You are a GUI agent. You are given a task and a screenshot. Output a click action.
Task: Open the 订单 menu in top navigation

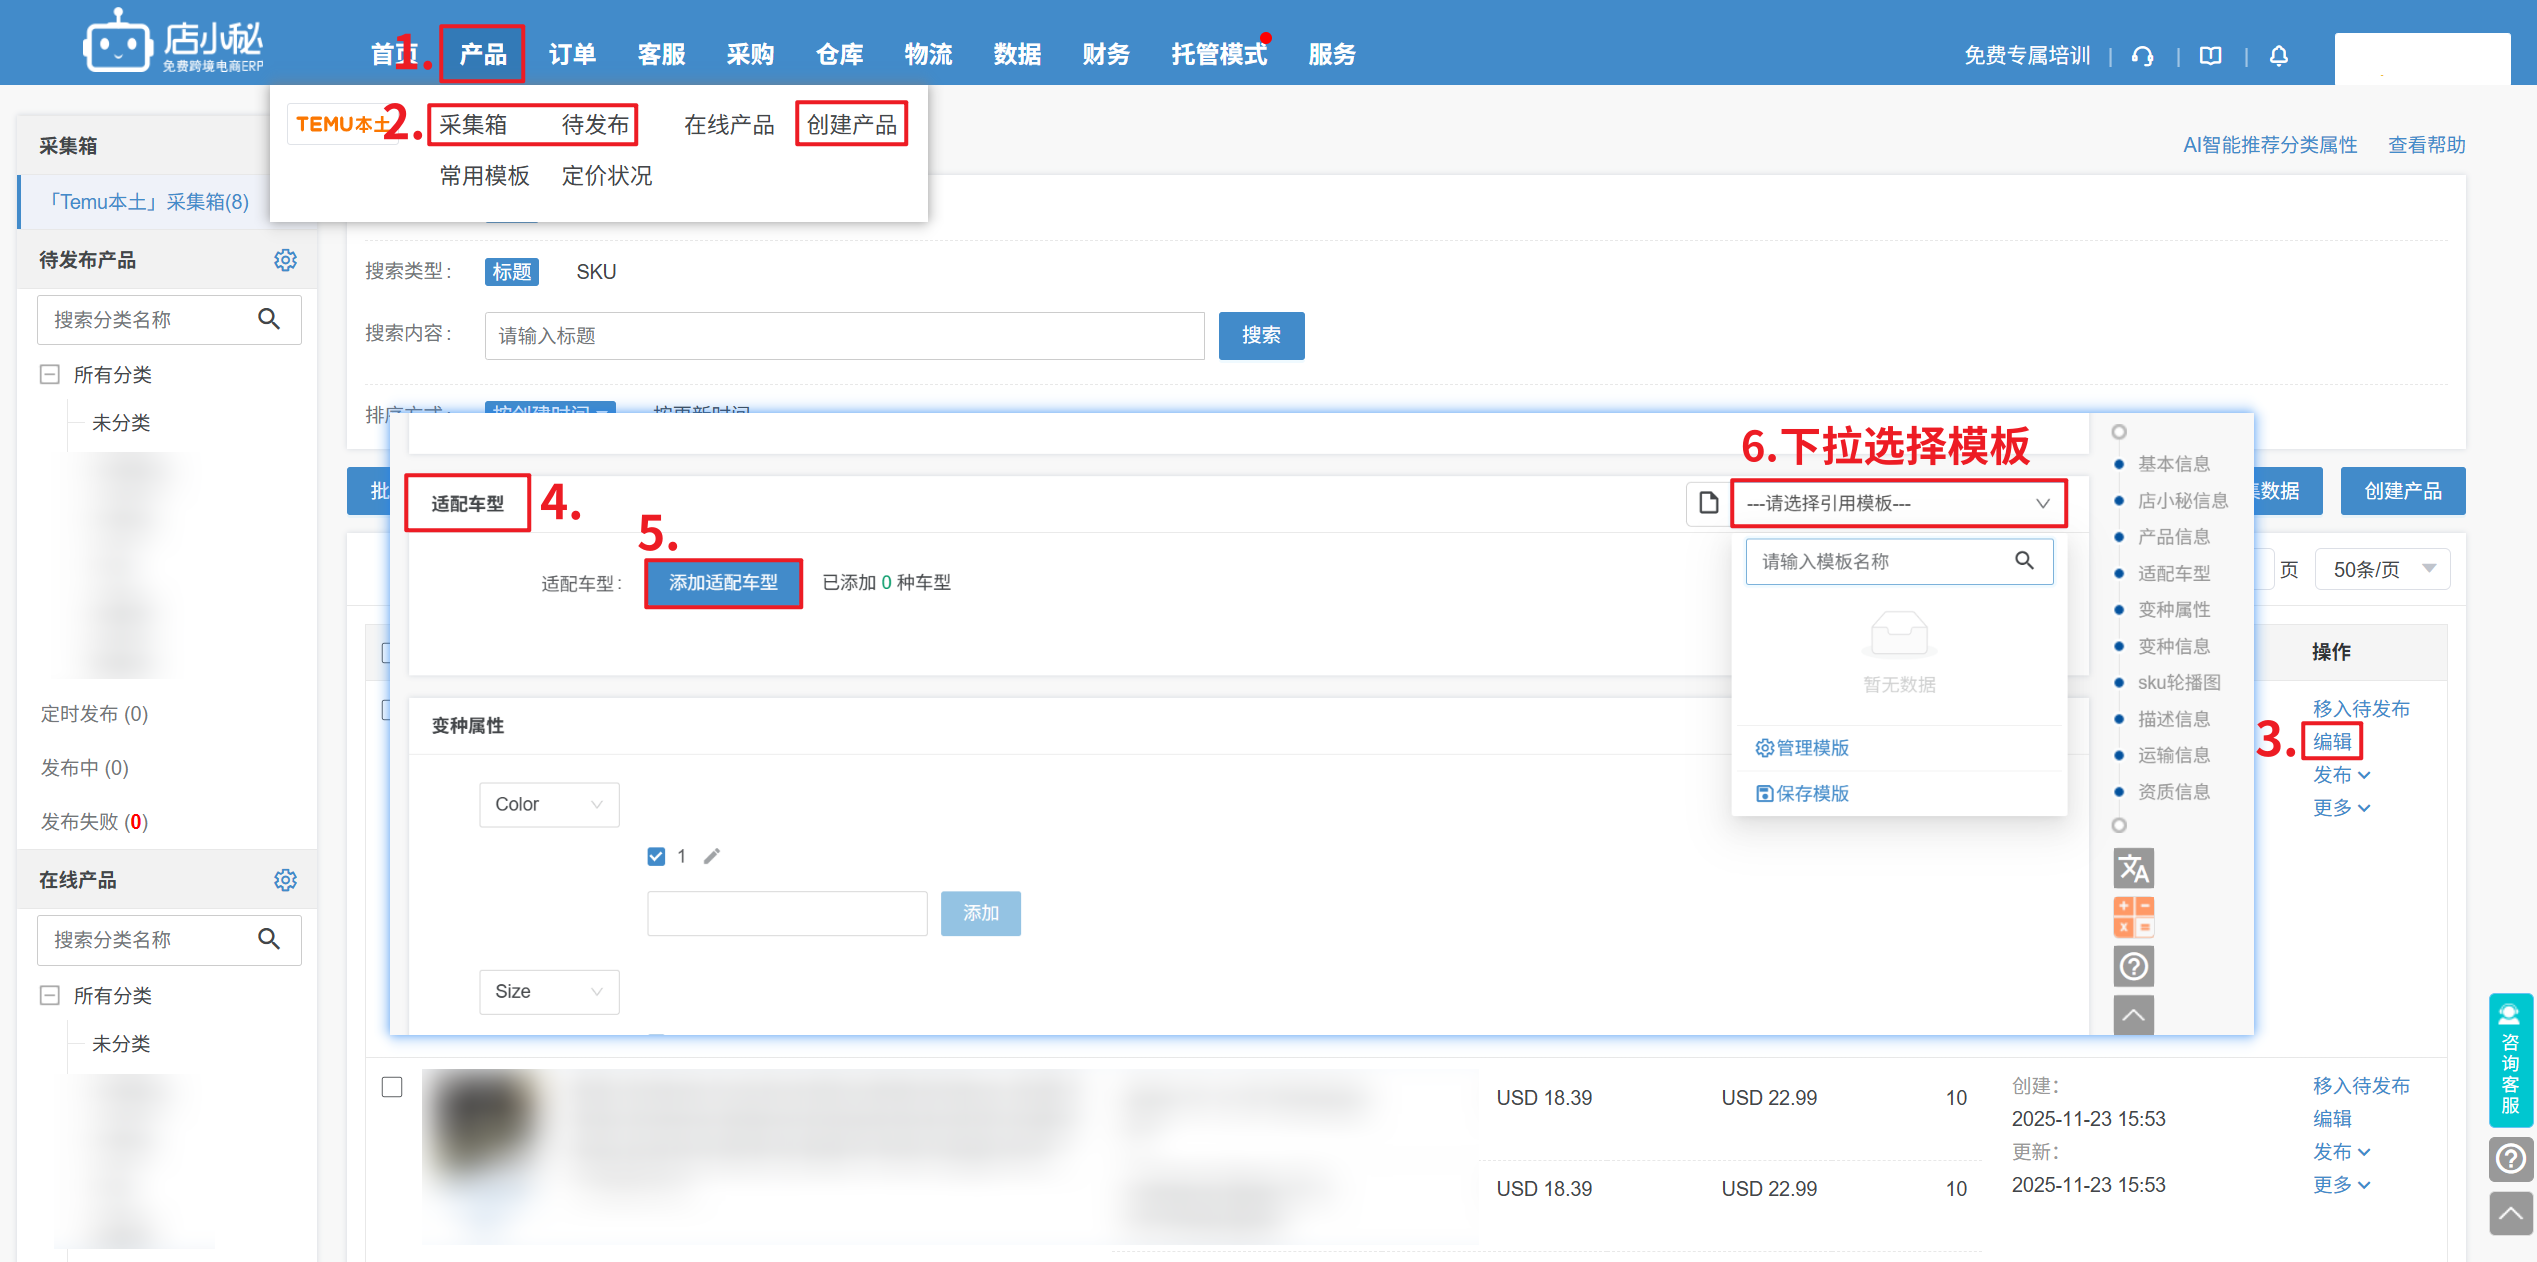tap(572, 55)
